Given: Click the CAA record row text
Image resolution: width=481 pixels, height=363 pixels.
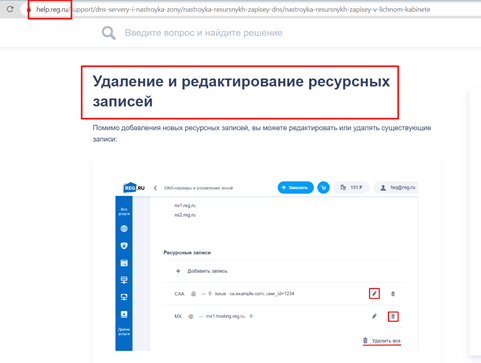Looking at the screenshot, I should pyautogui.click(x=234, y=294).
